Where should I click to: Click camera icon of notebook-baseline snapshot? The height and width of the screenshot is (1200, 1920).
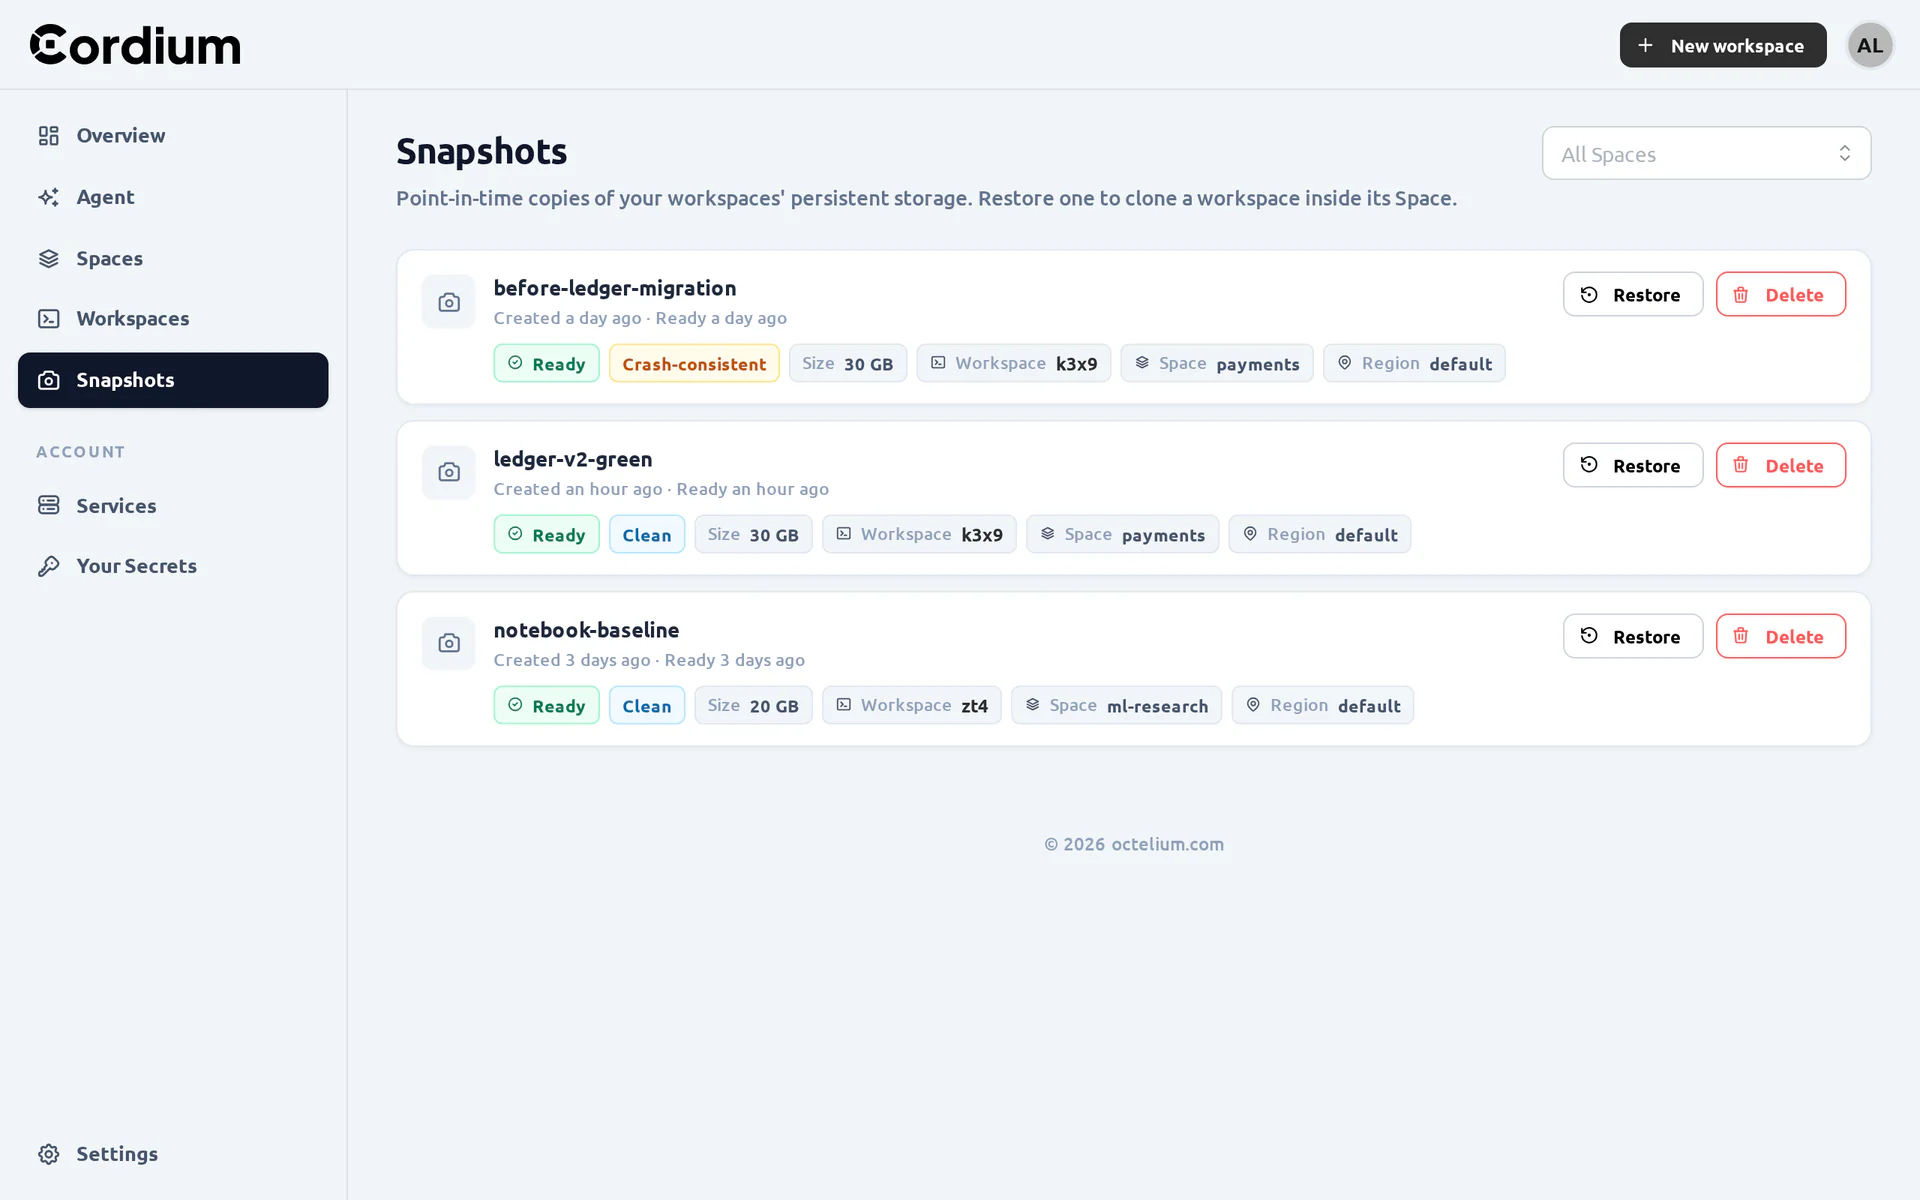449,643
